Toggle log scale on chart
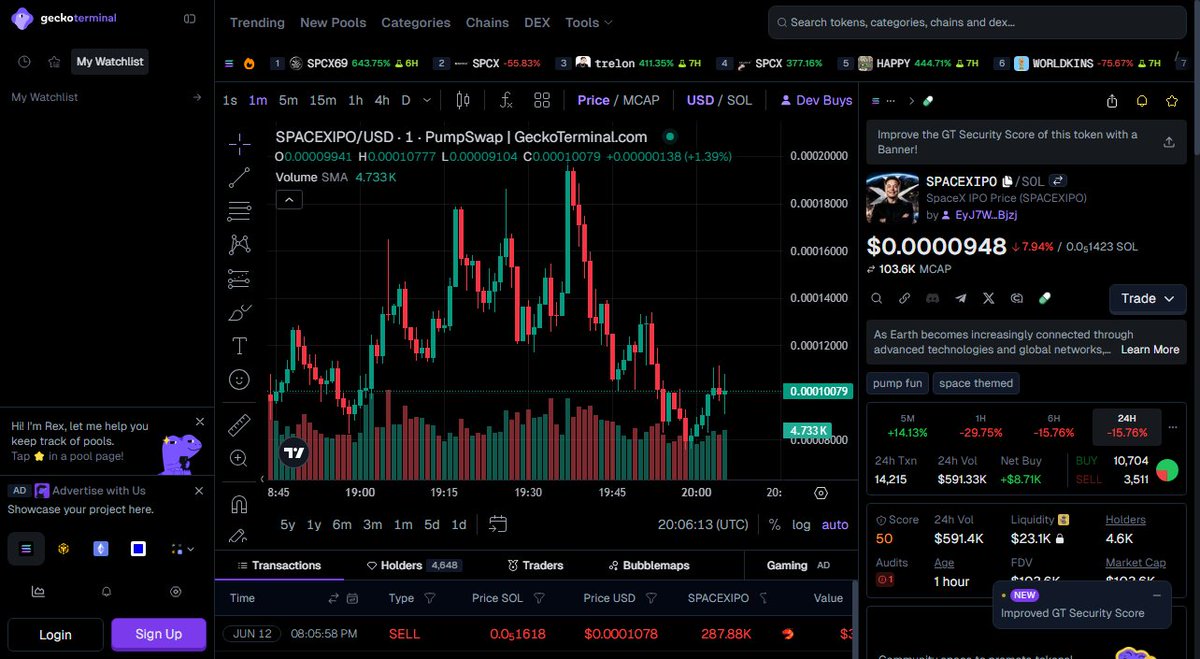 point(801,524)
